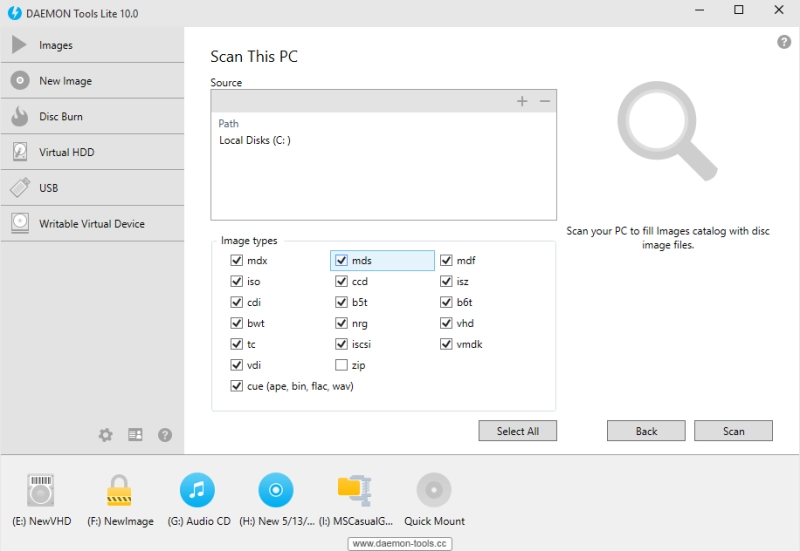Uncheck the mdx image type
The image size is (800, 551).
[x=236, y=260]
